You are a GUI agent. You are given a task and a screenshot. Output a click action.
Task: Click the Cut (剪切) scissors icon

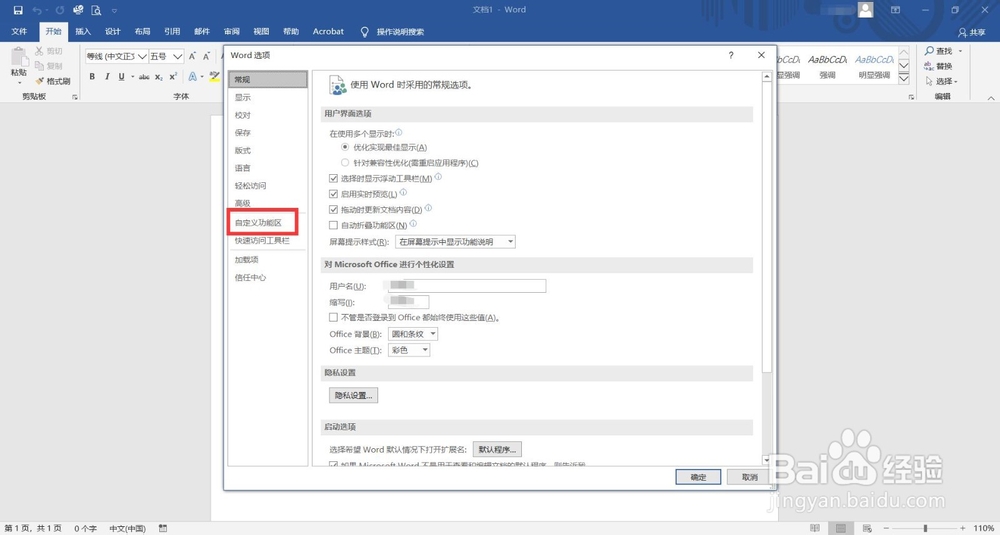pos(40,51)
